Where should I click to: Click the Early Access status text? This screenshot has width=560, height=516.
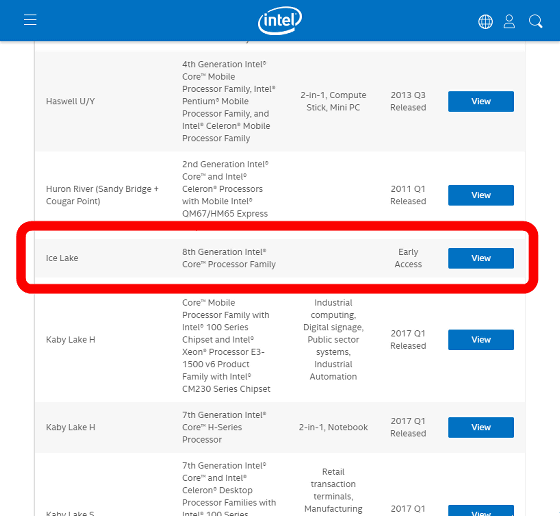[408, 258]
